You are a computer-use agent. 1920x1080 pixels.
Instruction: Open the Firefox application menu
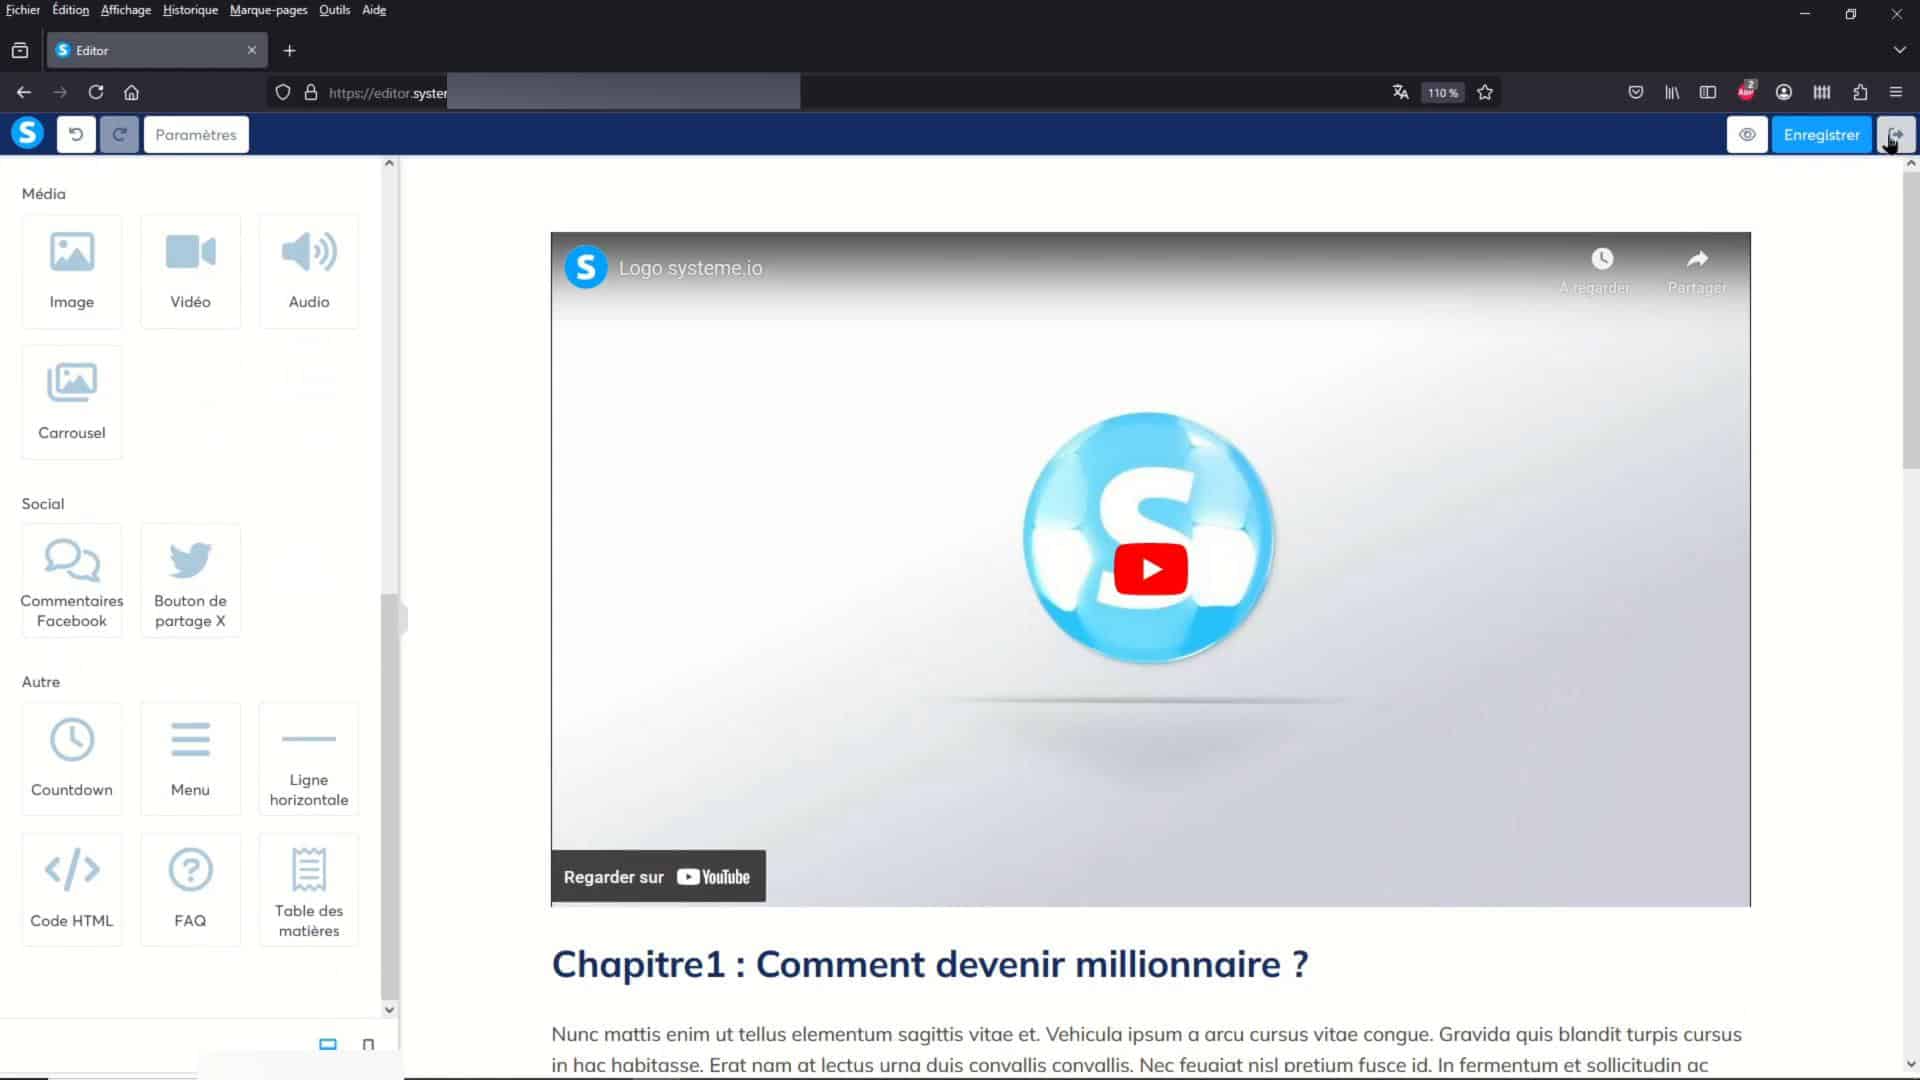[x=1896, y=92]
